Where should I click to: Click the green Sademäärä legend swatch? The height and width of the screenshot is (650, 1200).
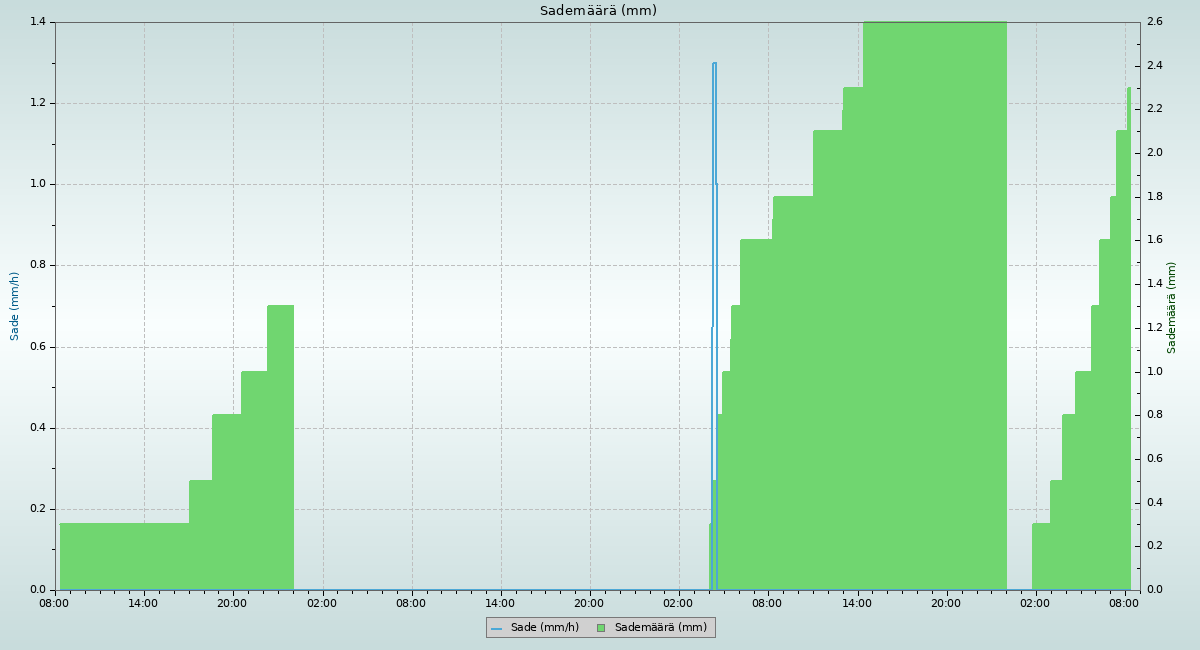pos(601,628)
